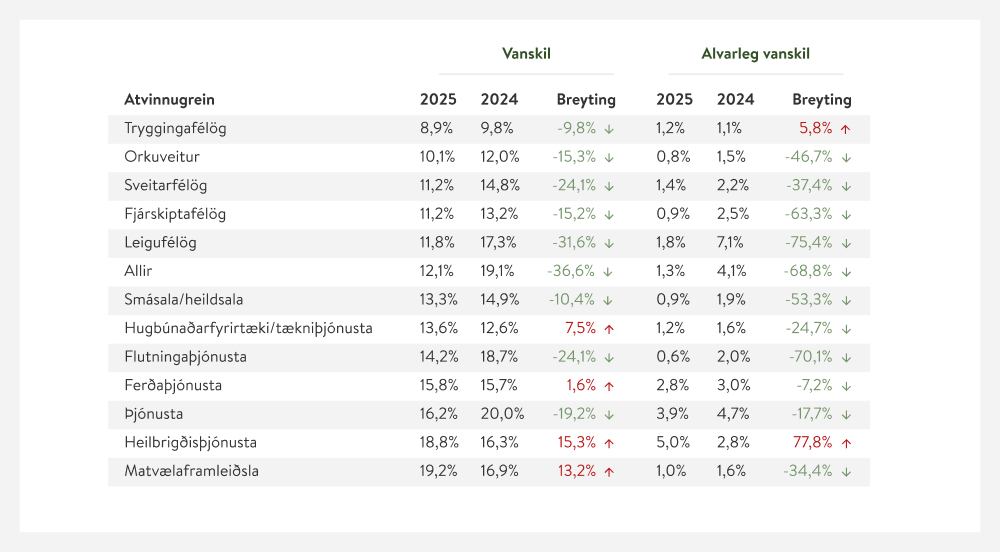Click the green down arrow beside Leigufélög -75,4%
The width and height of the screenshot is (1000, 552).
pos(845,243)
